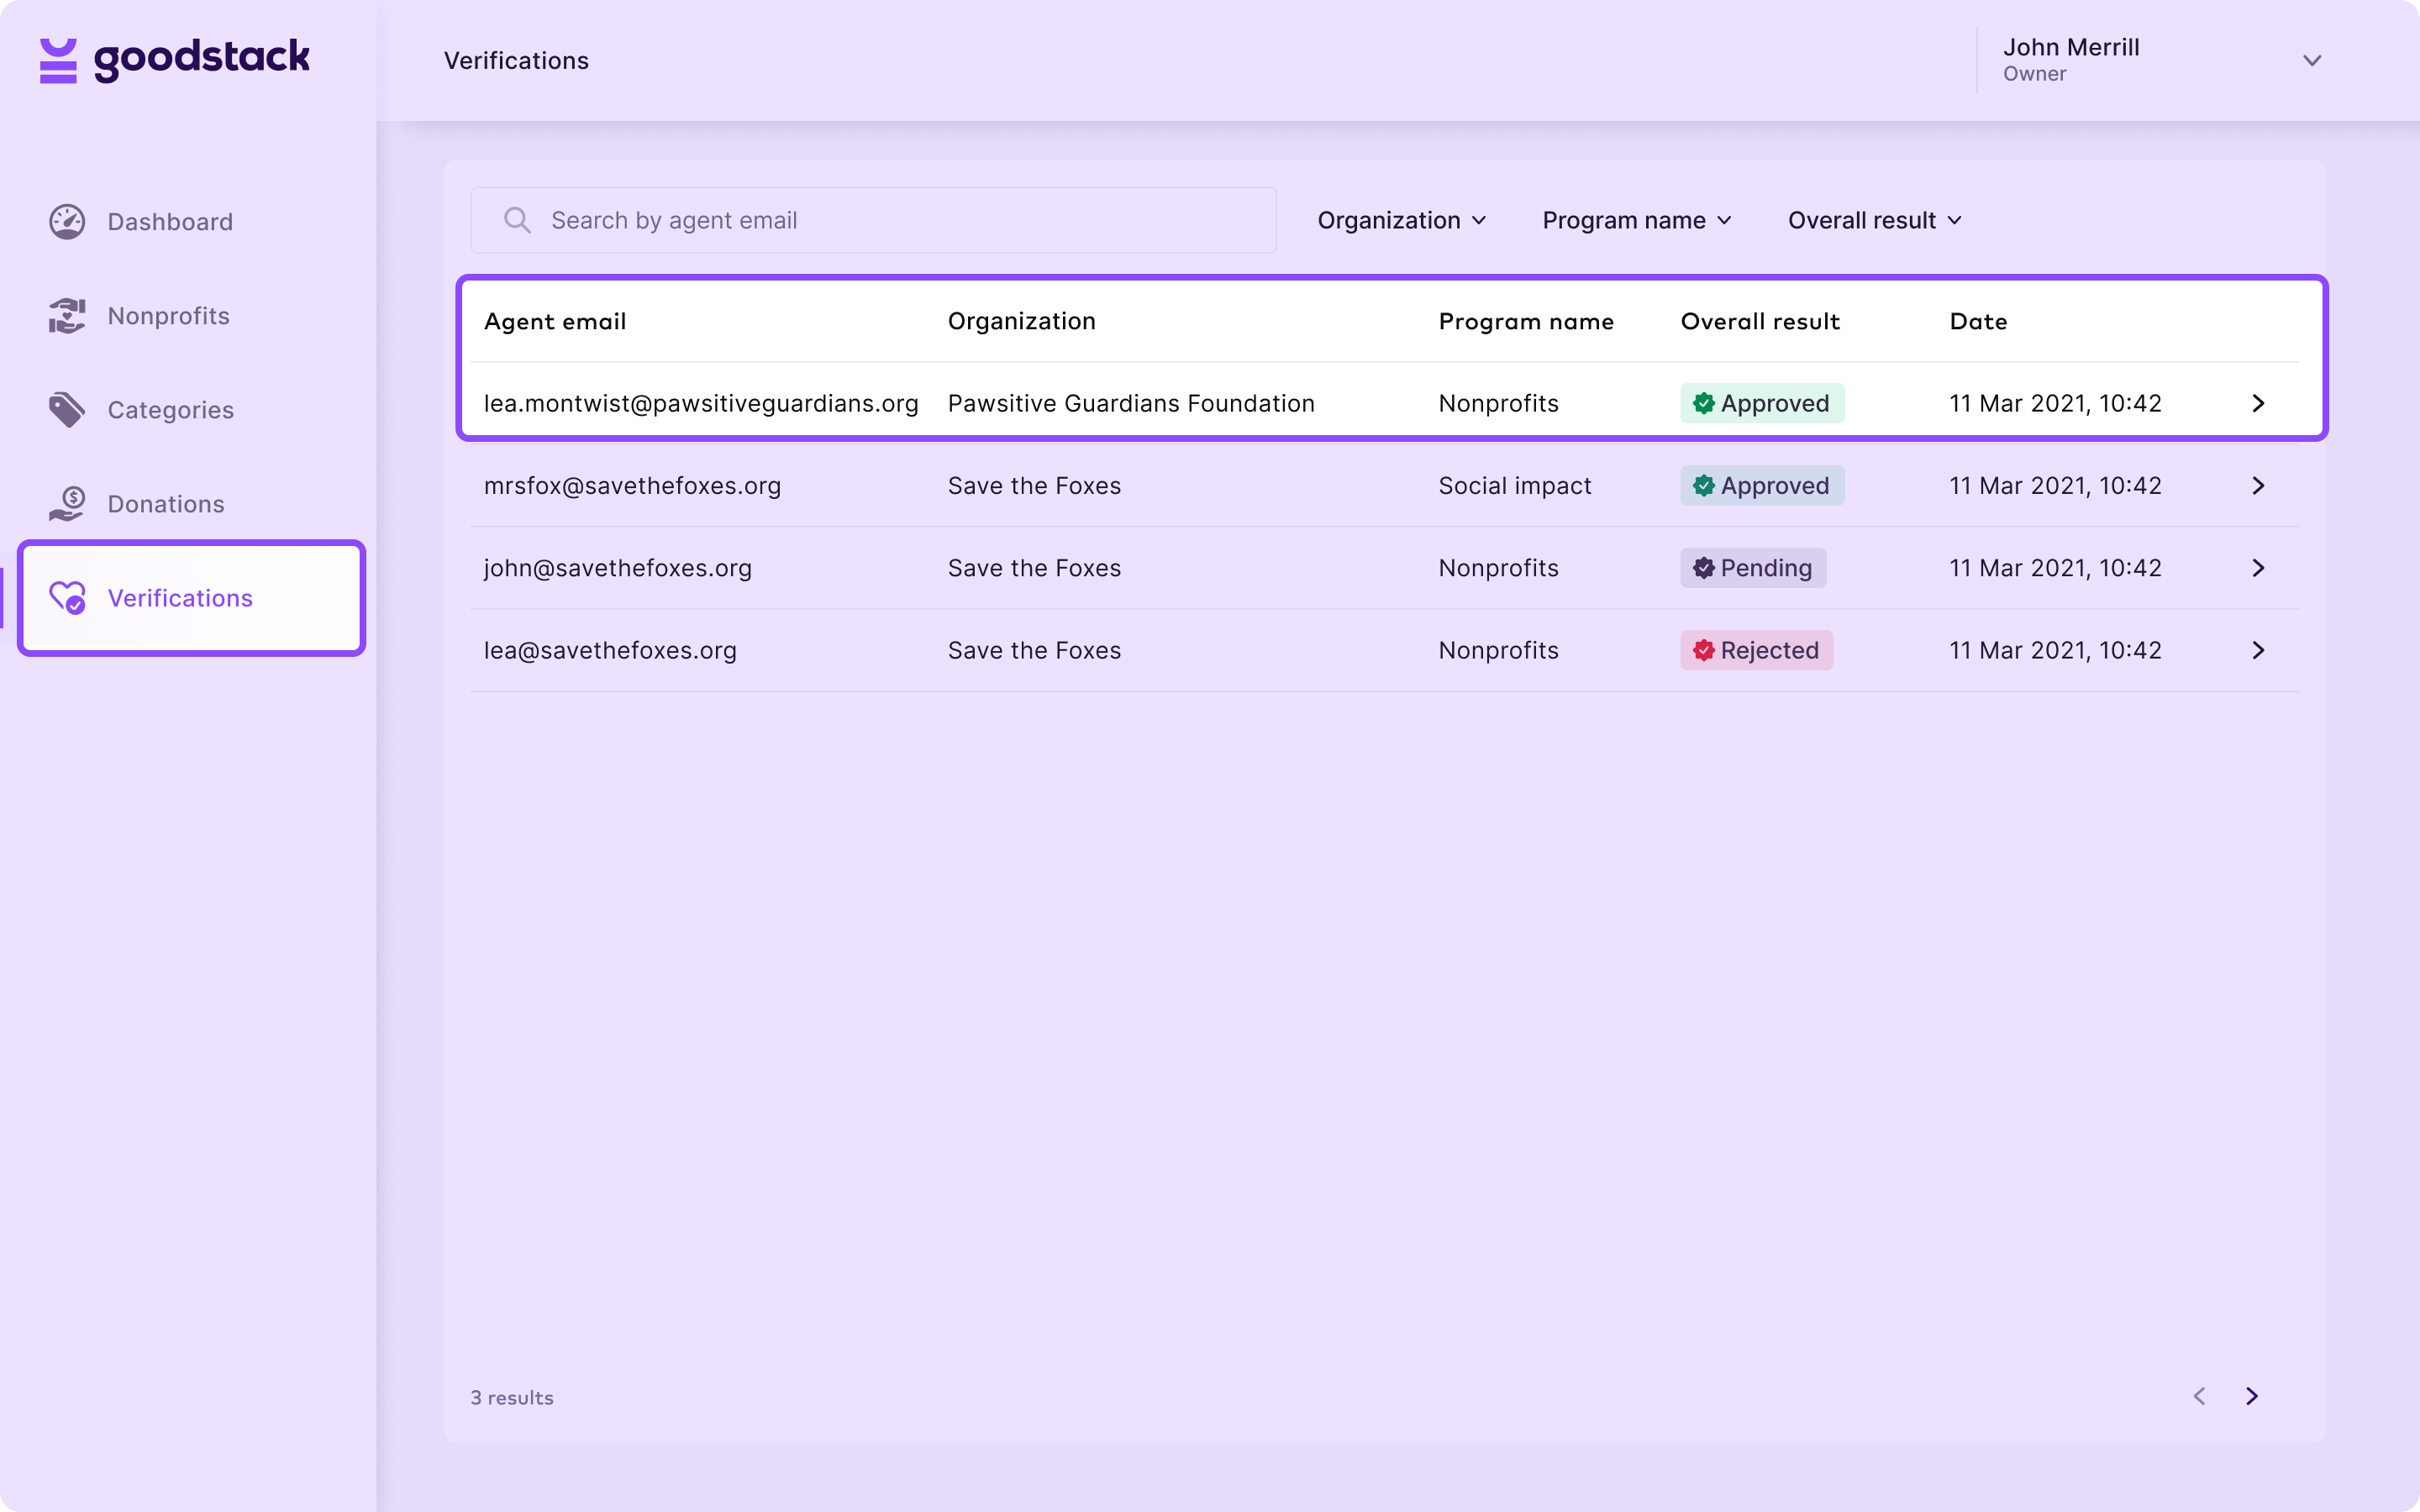
Task: Go to previous results page
Action: pyautogui.click(x=2199, y=1396)
